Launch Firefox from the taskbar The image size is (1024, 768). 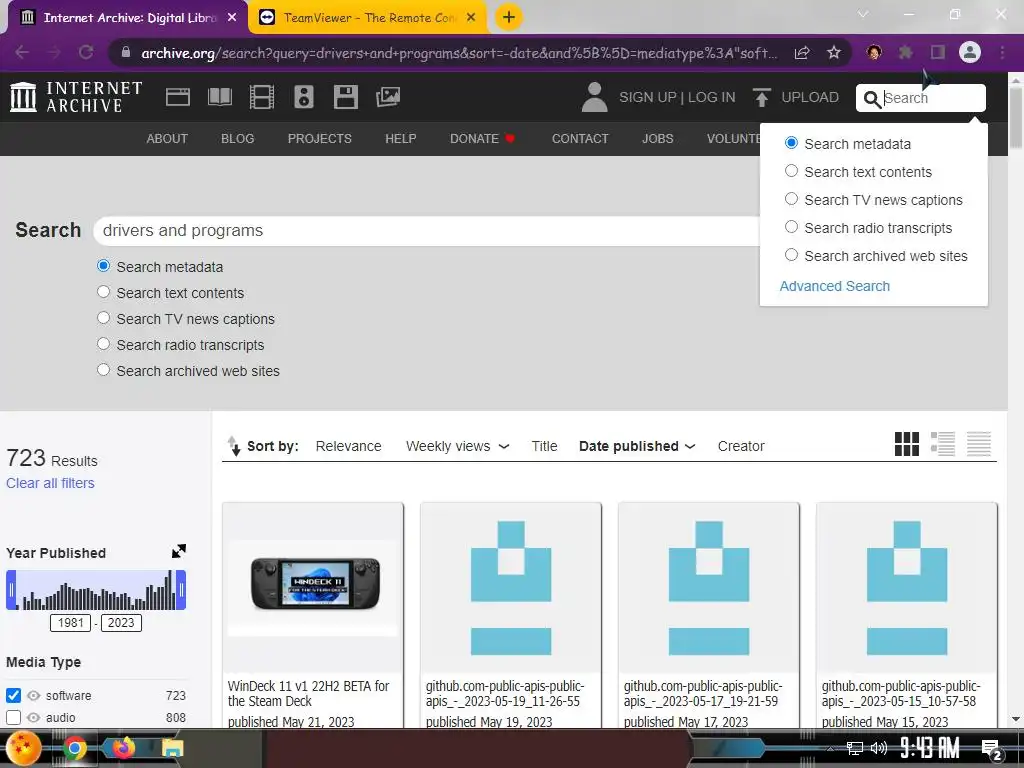(123, 747)
